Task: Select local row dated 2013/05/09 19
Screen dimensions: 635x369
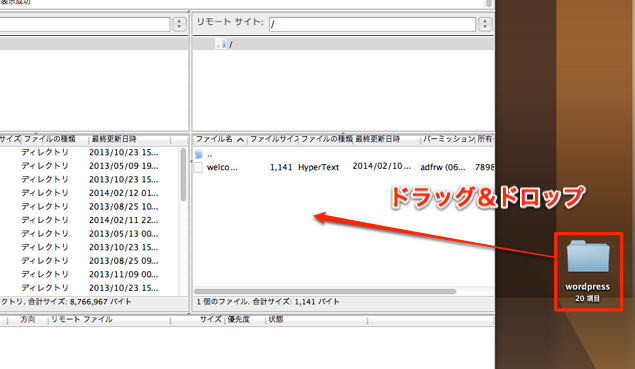Action: (x=89, y=166)
